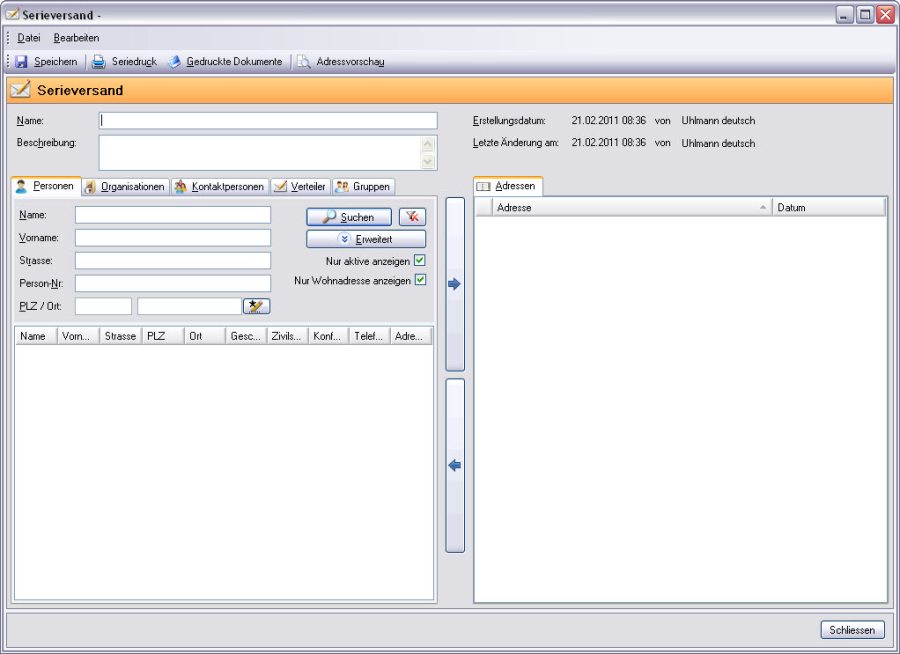Click the Schliessen button

pyautogui.click(x=853, y=630)
